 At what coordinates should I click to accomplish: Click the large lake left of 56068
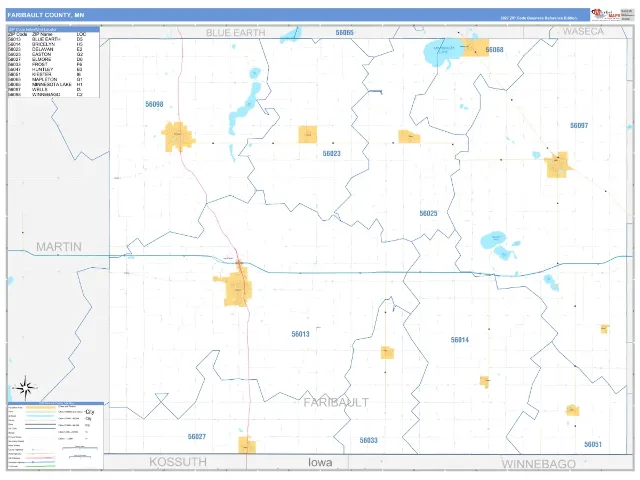pyautogui.click(x=444, y=53)
